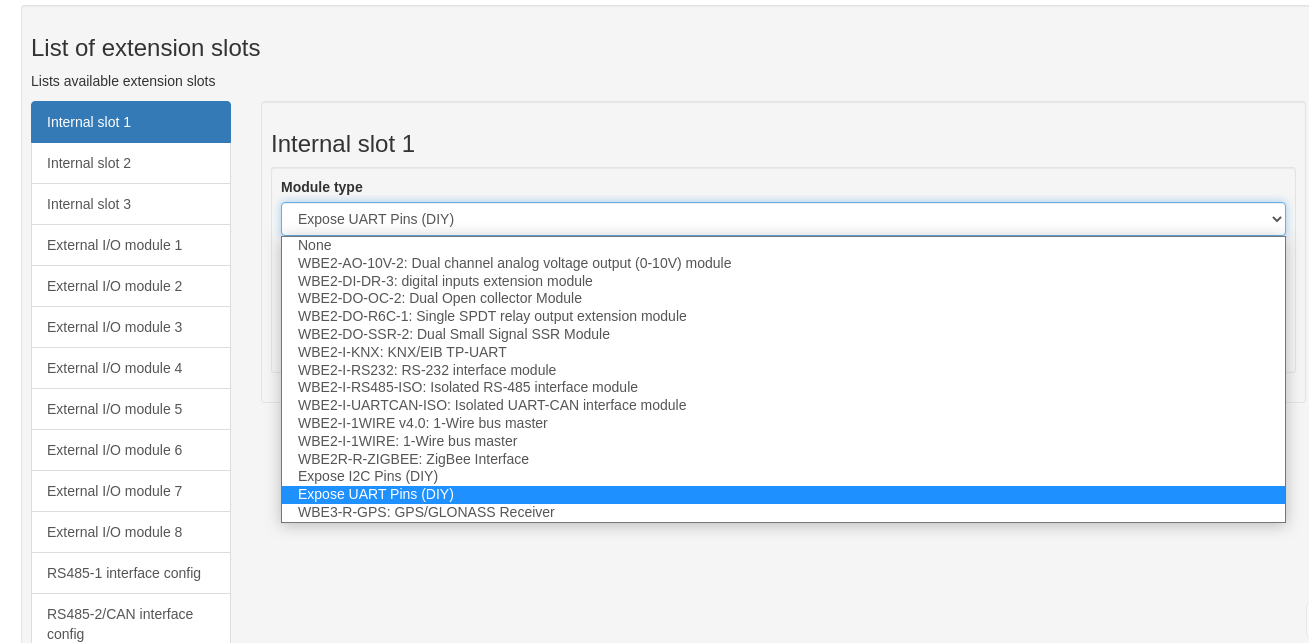Choose None in the module list

783,245
